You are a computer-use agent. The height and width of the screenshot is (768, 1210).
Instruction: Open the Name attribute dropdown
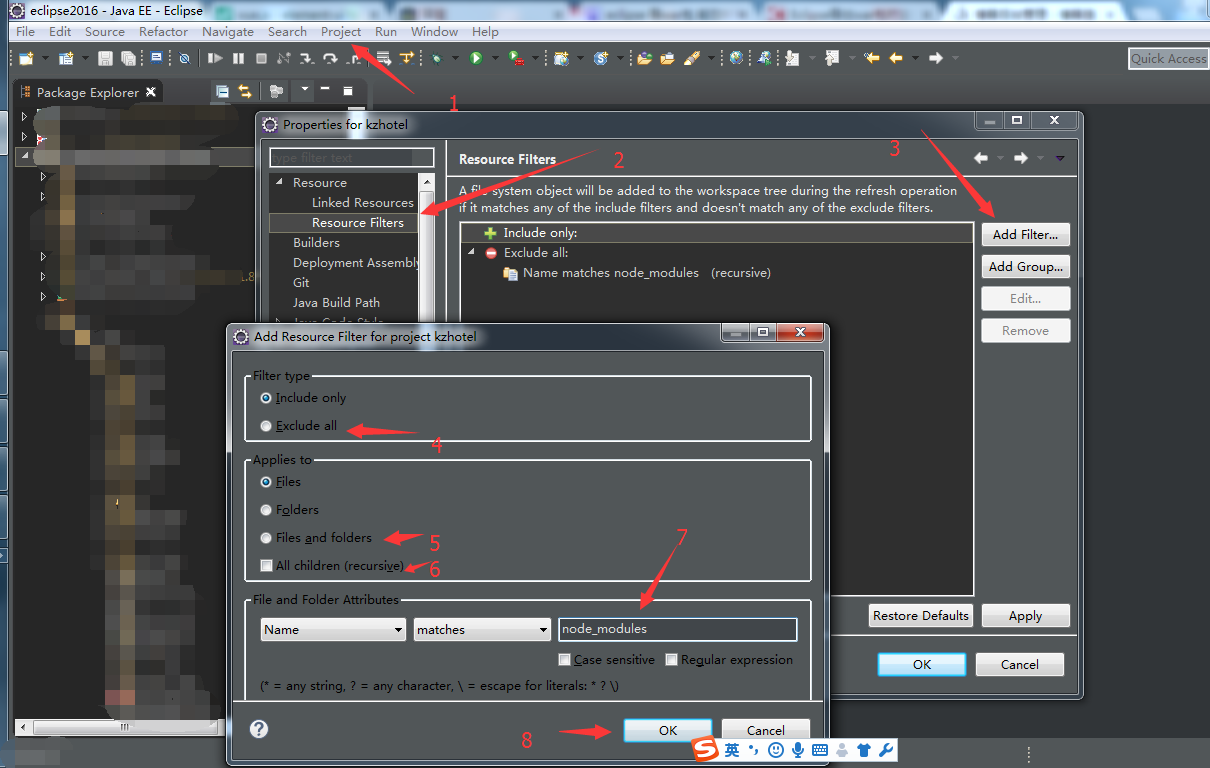332,629
